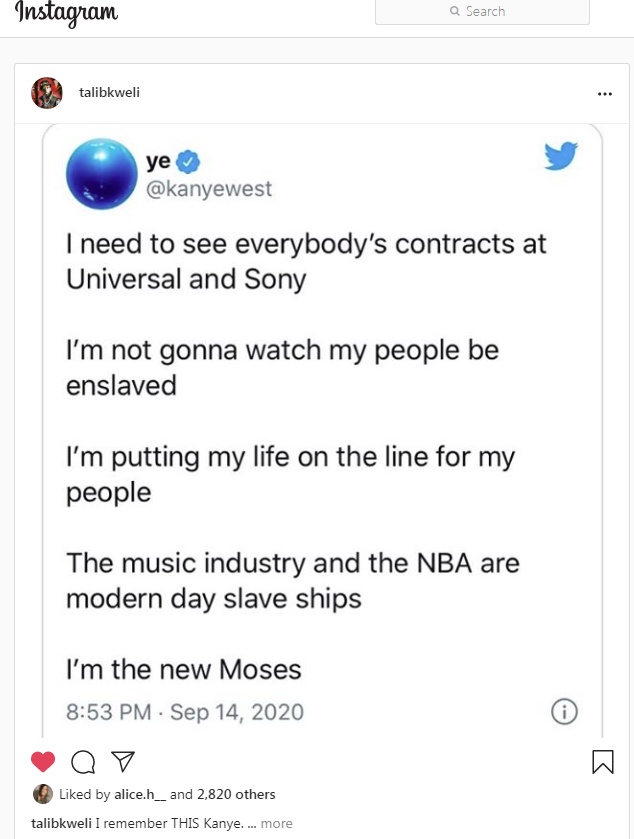Click the liker's small avatar
Viewport: 634px width, 839px height.
[43, 794]
